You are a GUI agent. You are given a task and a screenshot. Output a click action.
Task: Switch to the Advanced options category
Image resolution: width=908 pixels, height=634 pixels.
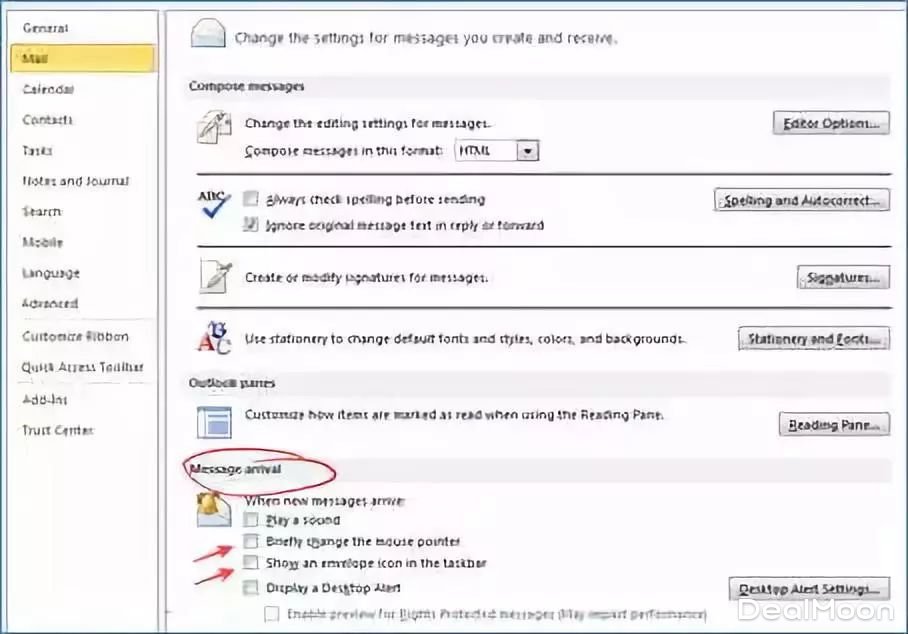tap(50, 303)
